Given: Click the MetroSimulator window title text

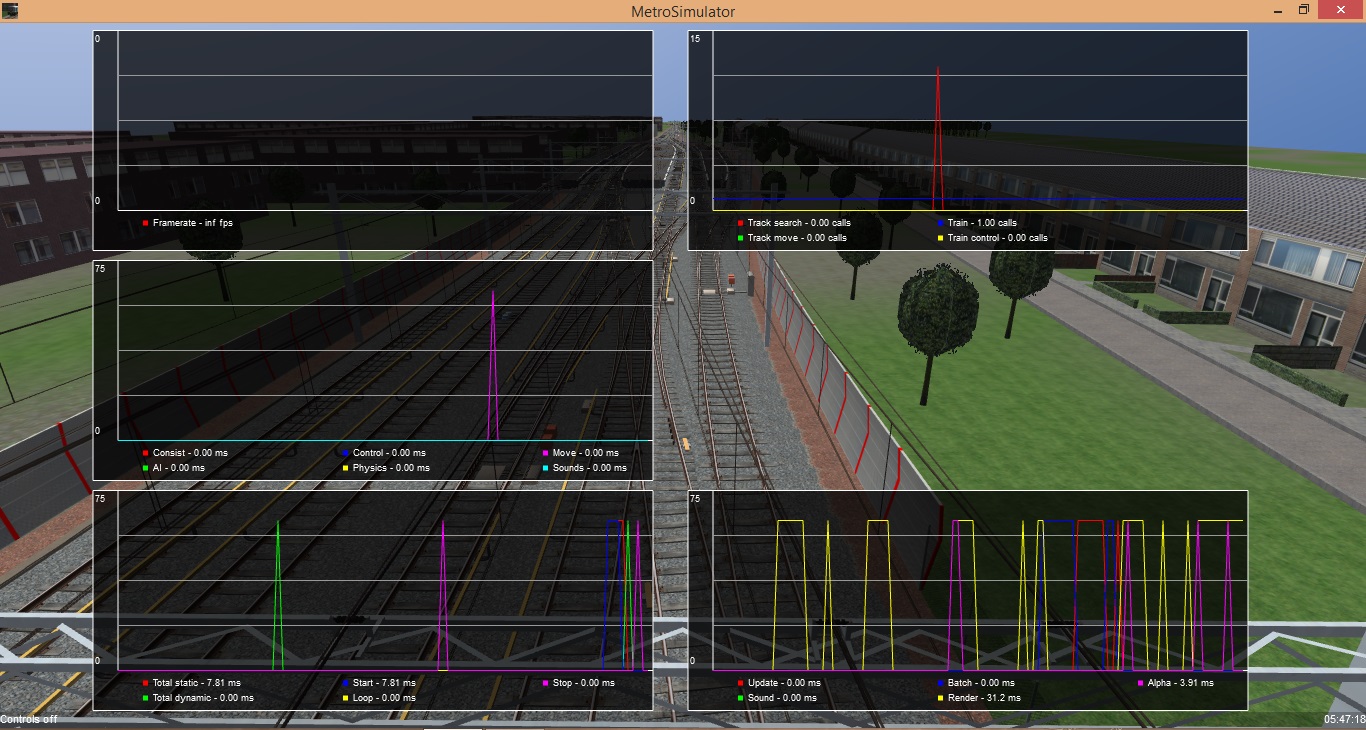Looking at the screenshot, I should point(683,11).
